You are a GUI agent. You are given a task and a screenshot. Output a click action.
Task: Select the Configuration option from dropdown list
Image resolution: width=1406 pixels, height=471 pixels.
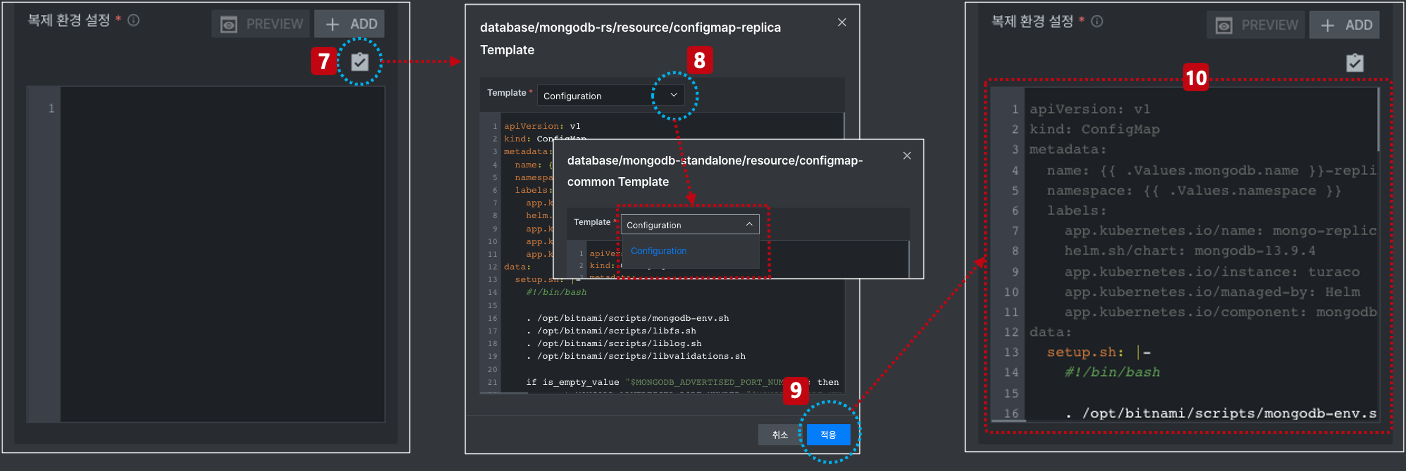coord(658,251)
